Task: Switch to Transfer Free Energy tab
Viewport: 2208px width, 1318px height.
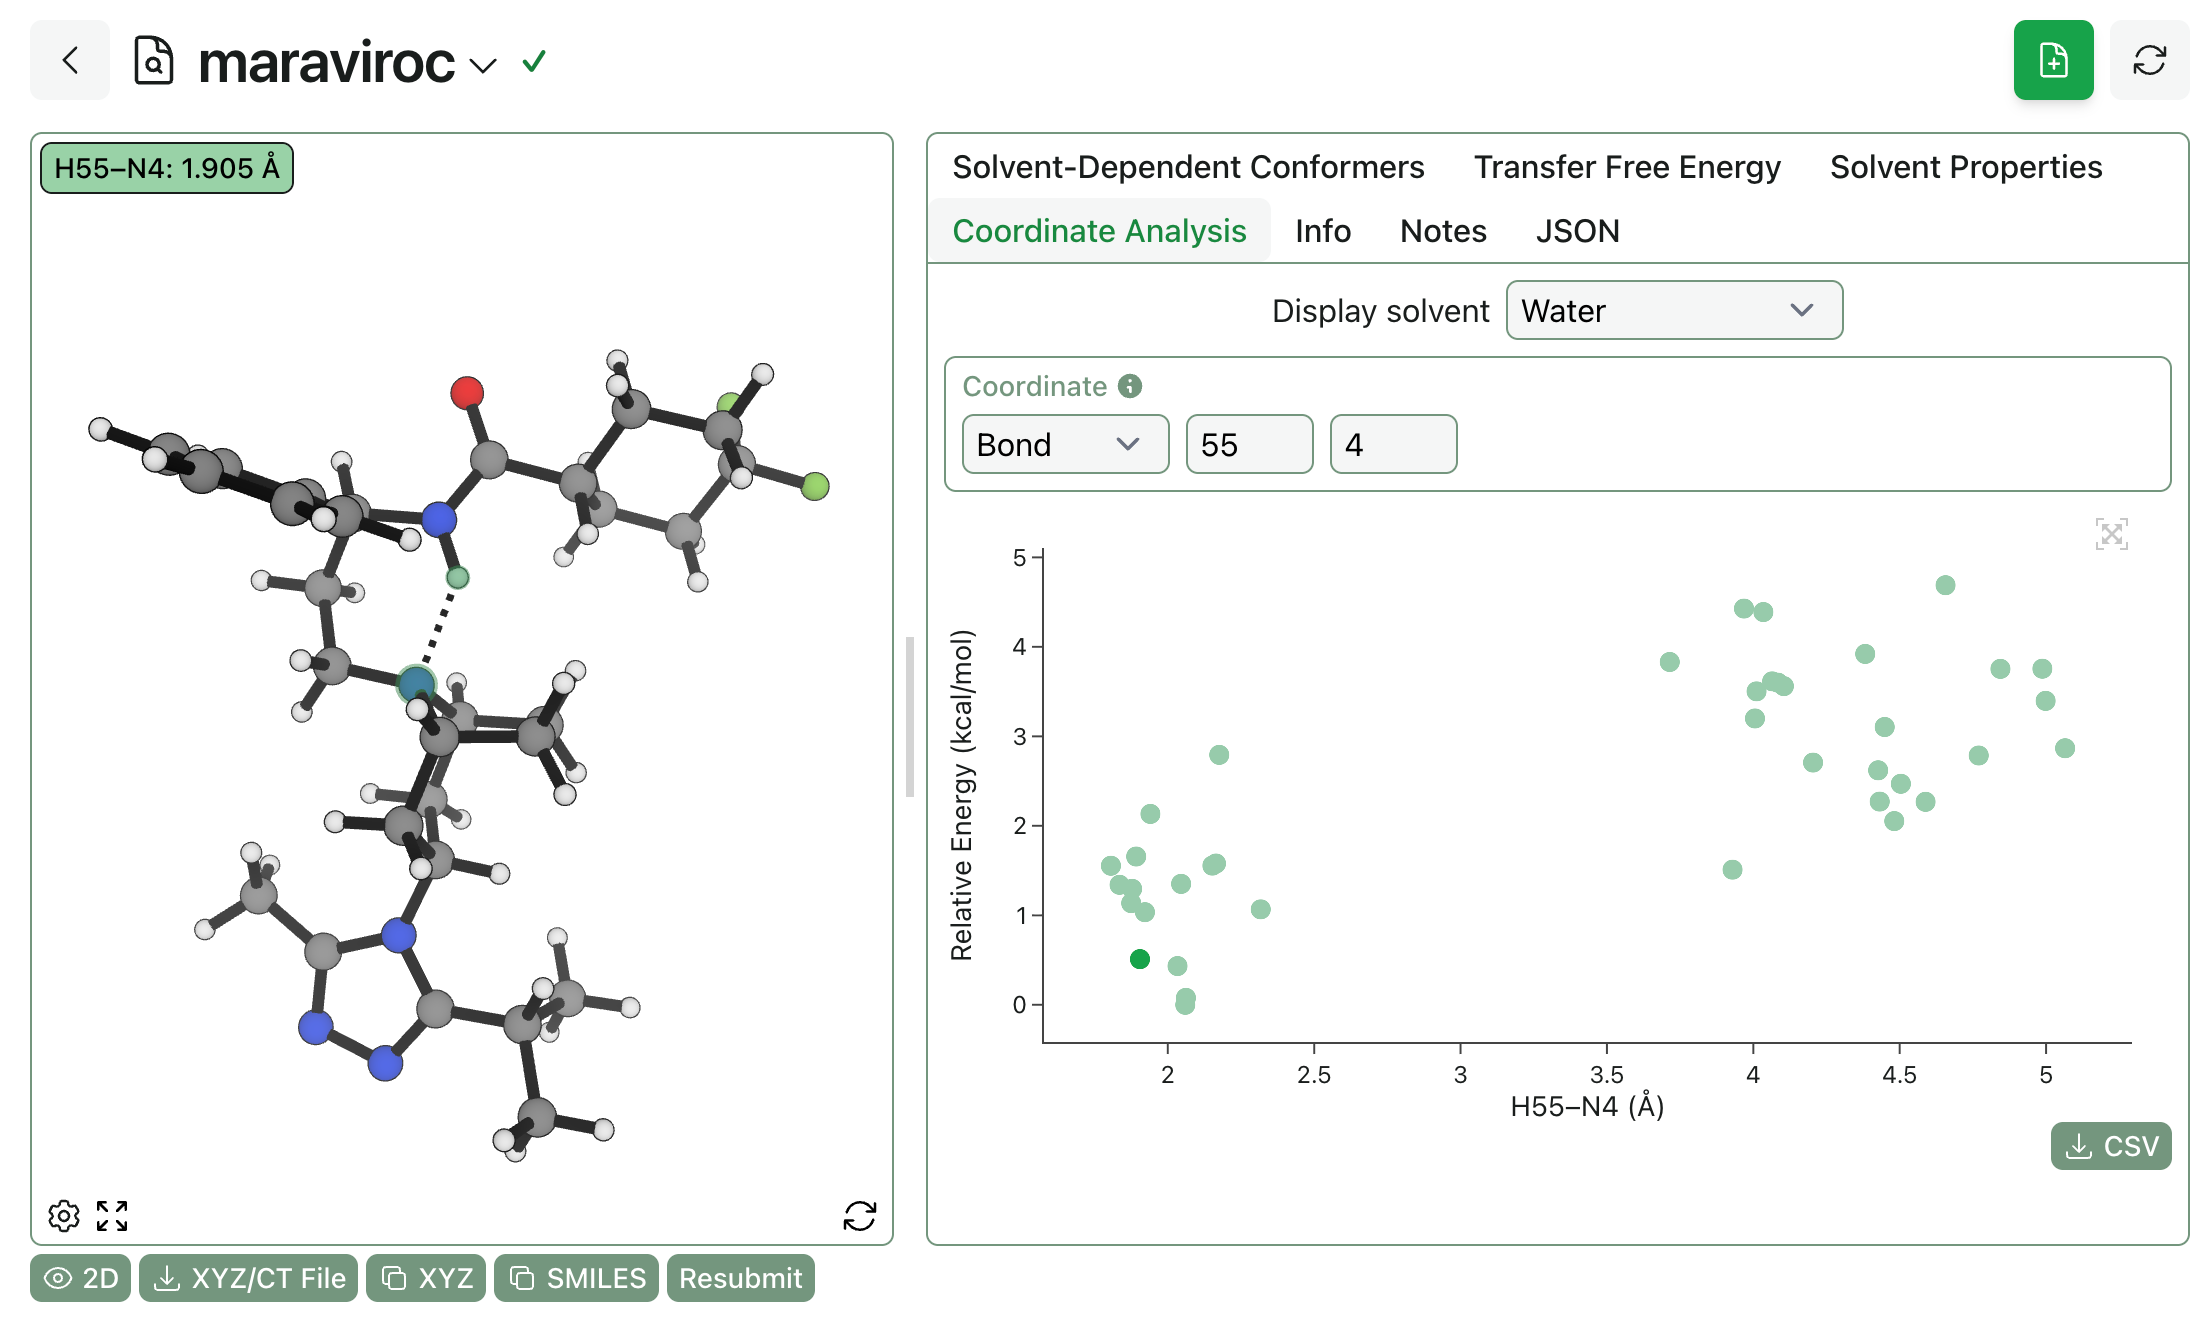Action: [1626, 167]
